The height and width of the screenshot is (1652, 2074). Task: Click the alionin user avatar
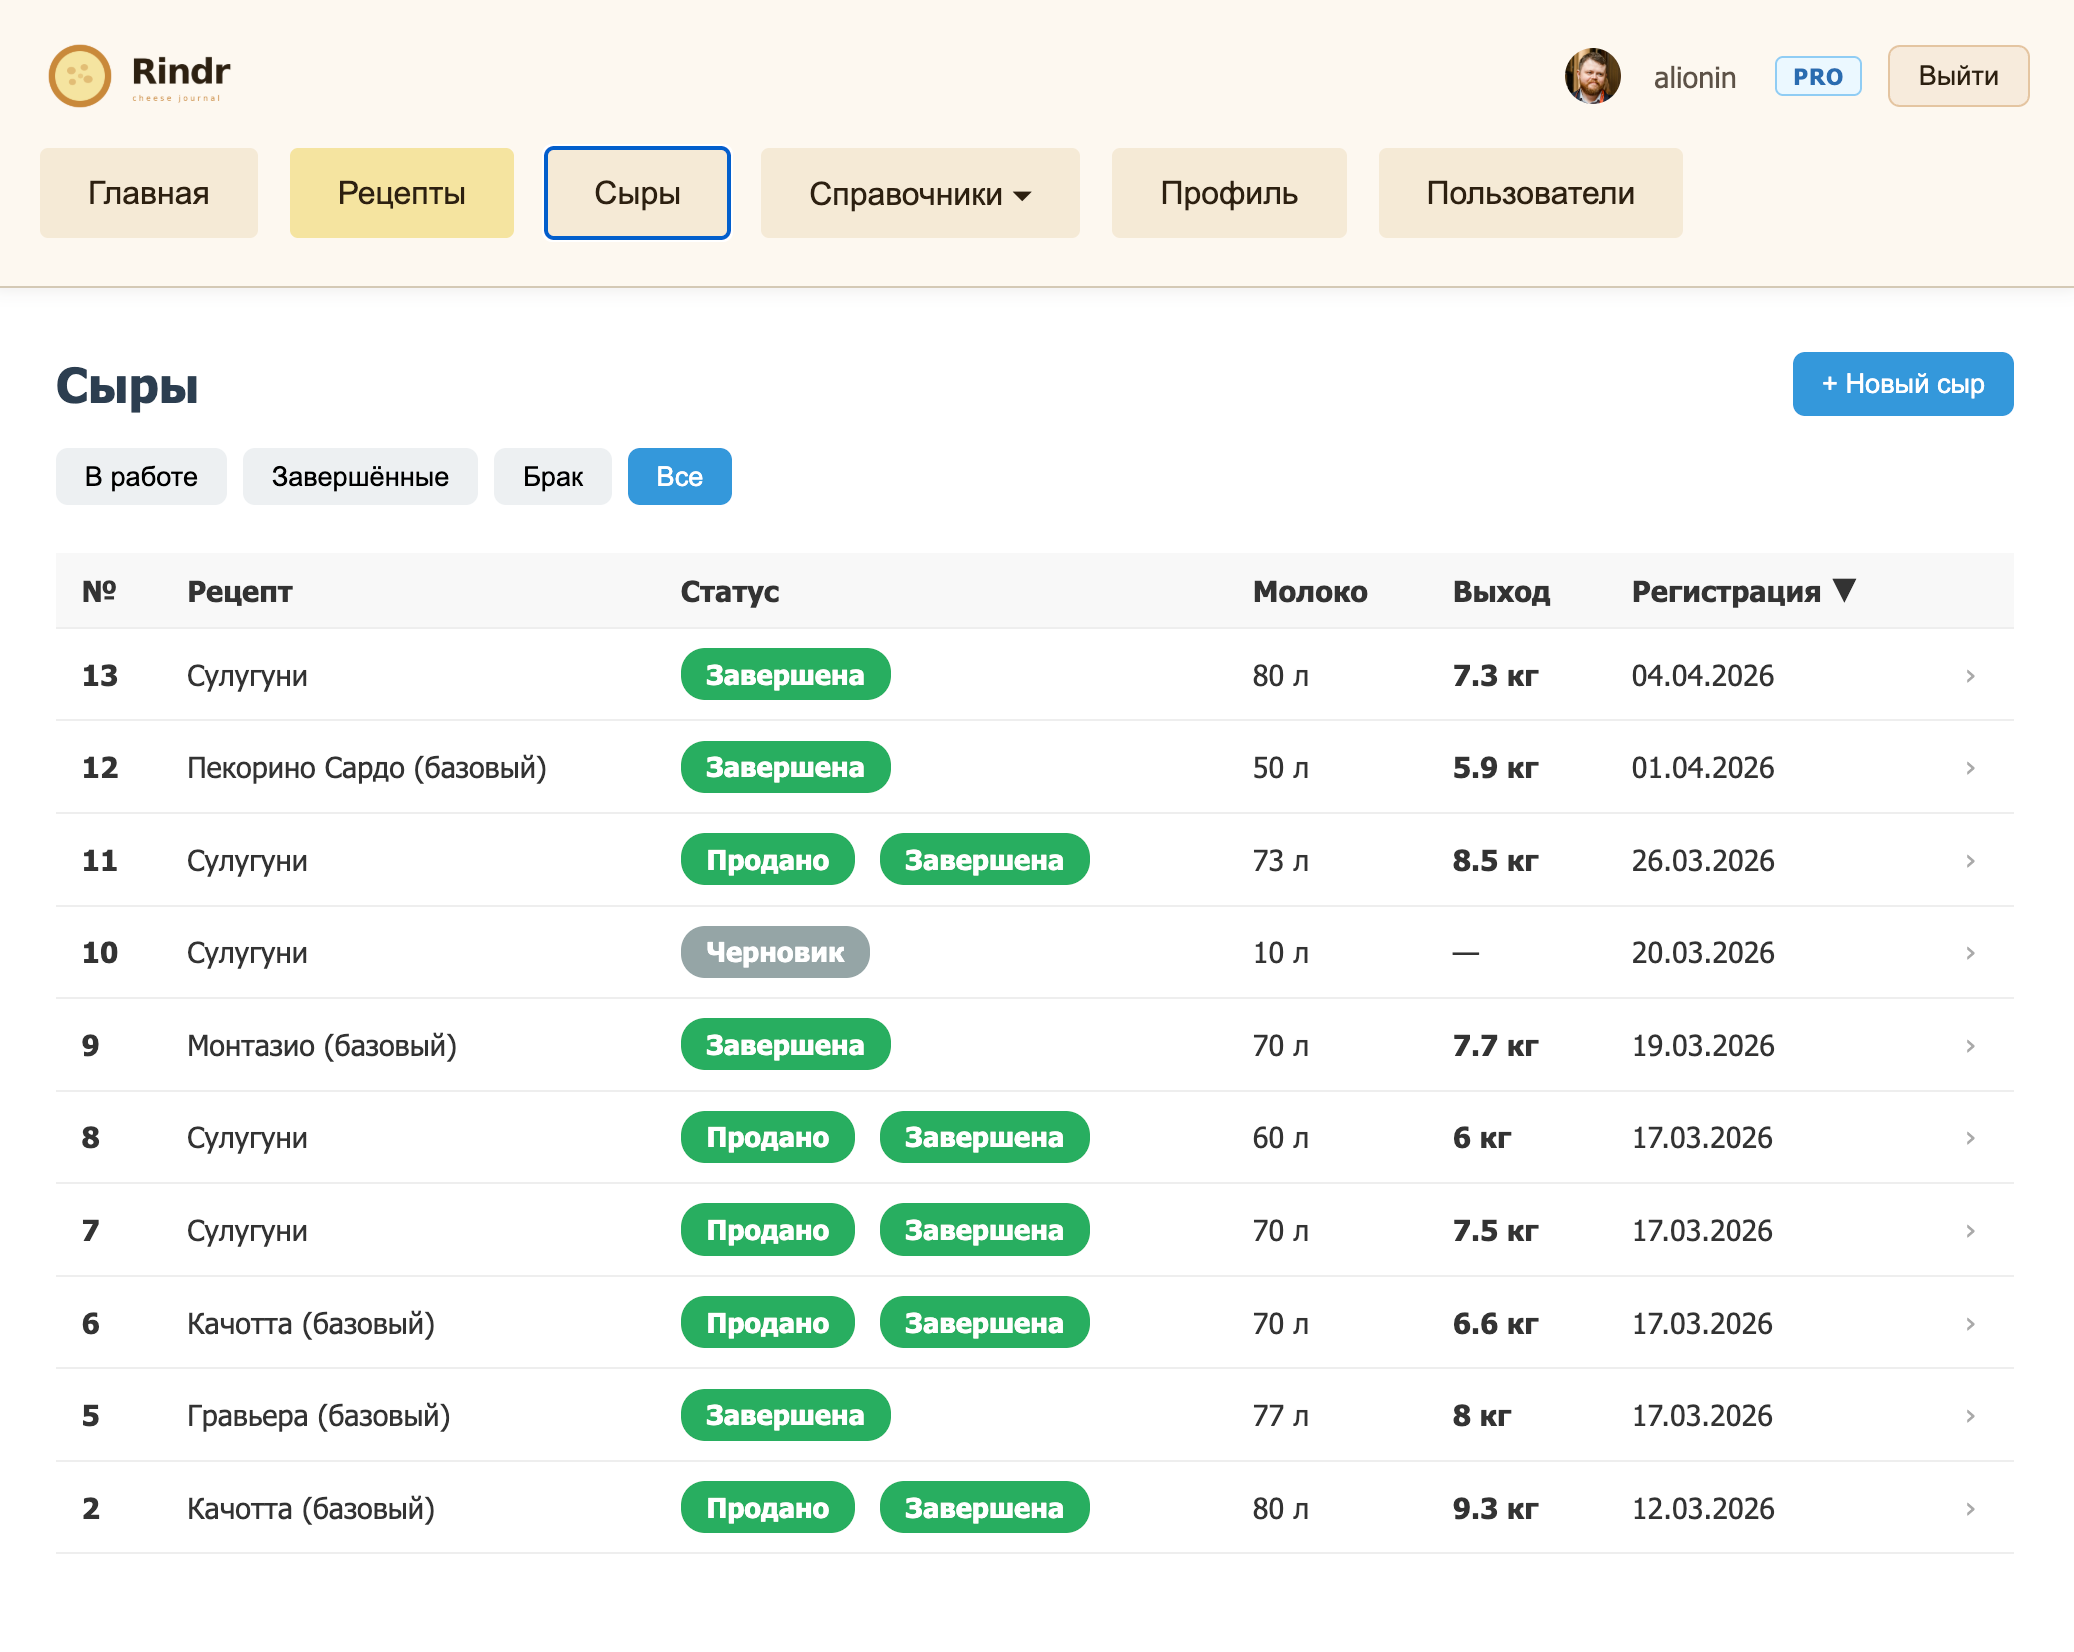(x=1592, y=76)
